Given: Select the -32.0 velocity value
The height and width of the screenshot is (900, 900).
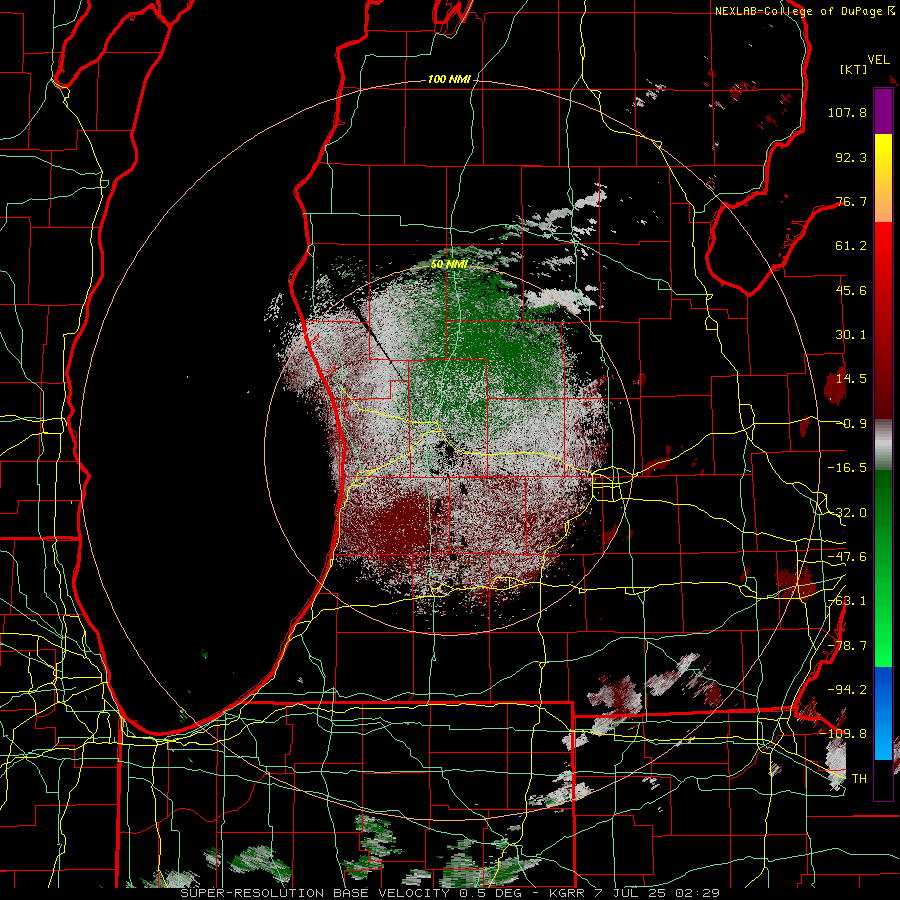Looking at the screenshot, I should click(x=847, y=513).
